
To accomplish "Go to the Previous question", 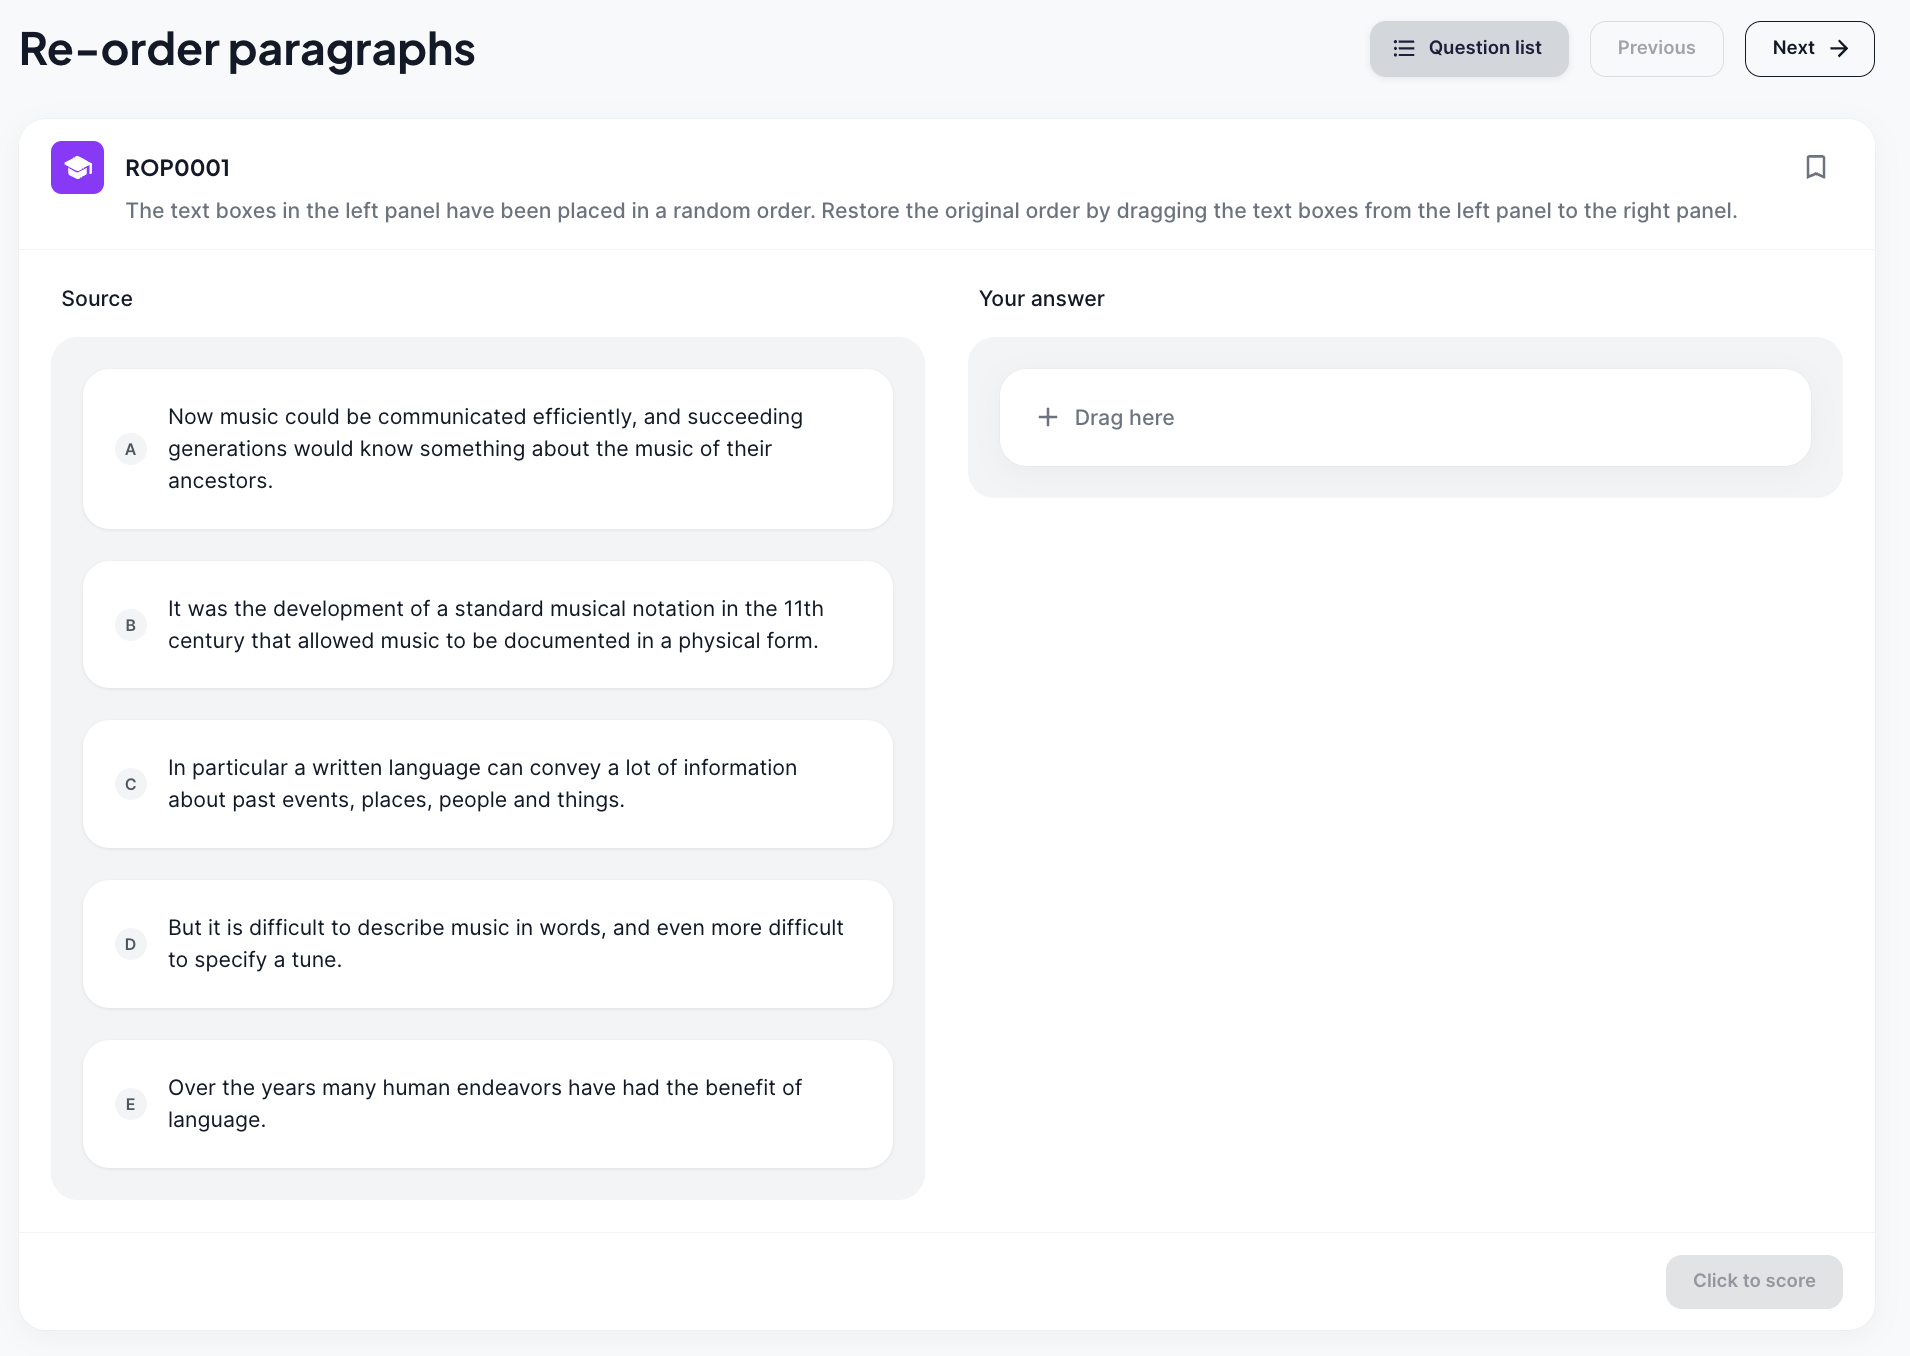I will pos(1656,48).
